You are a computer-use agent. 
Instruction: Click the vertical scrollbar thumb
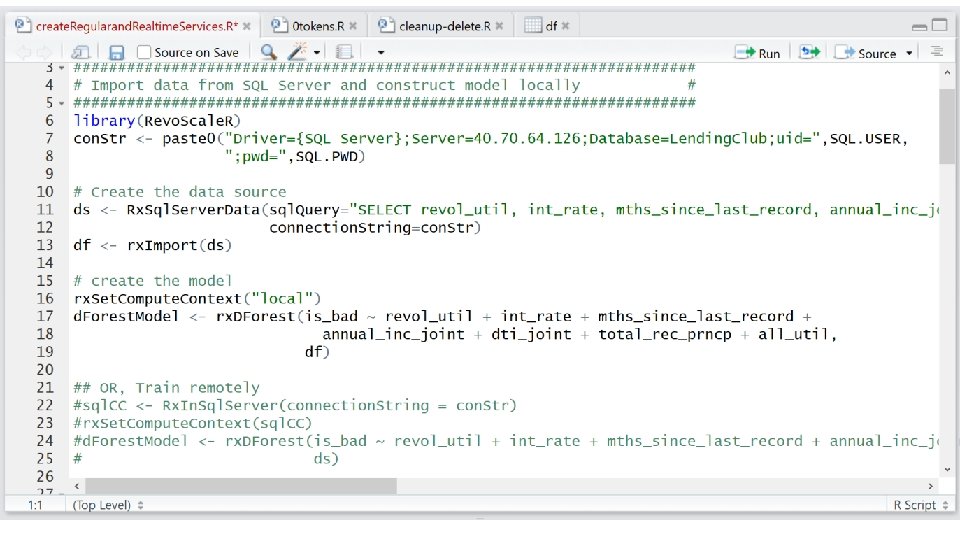947,126
